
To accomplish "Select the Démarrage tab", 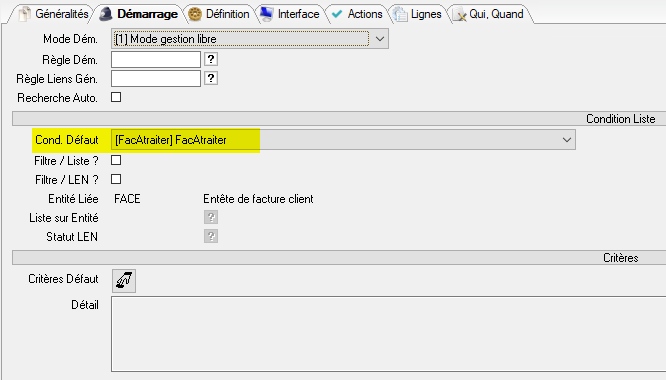I will (138, 14).
